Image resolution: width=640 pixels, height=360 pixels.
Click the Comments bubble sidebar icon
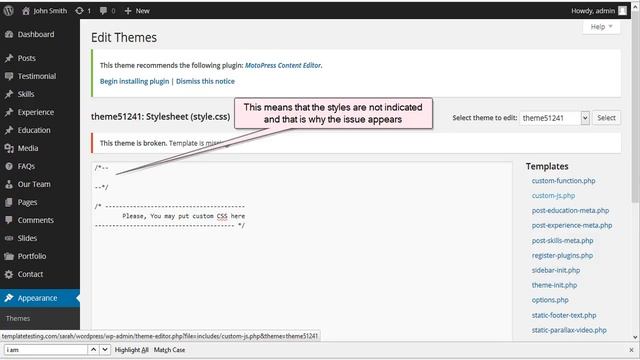(9, 220)
